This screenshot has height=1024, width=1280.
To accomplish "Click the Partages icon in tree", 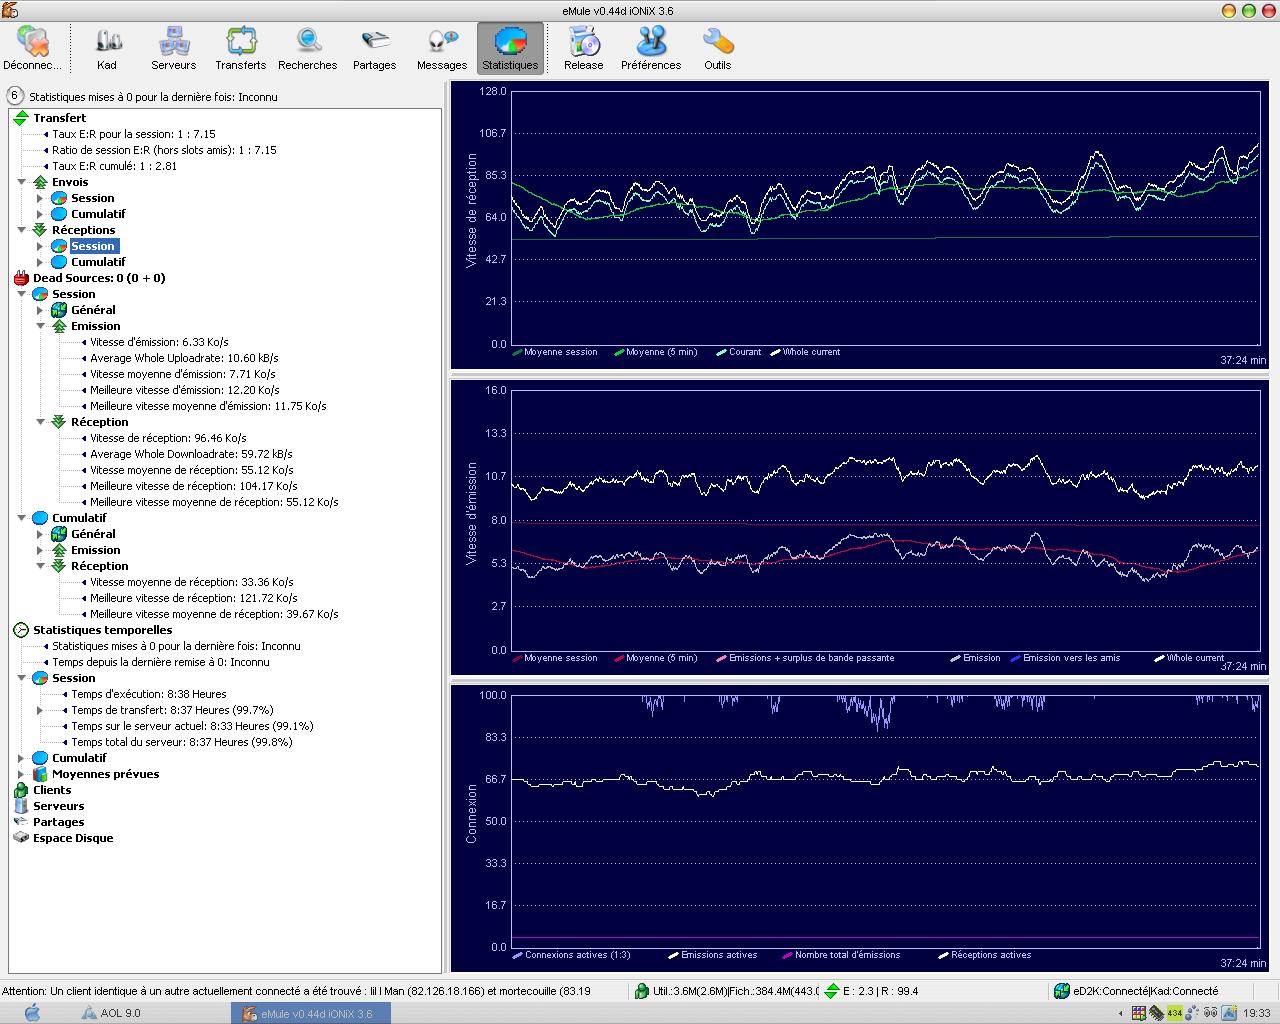I will [22, 822].
